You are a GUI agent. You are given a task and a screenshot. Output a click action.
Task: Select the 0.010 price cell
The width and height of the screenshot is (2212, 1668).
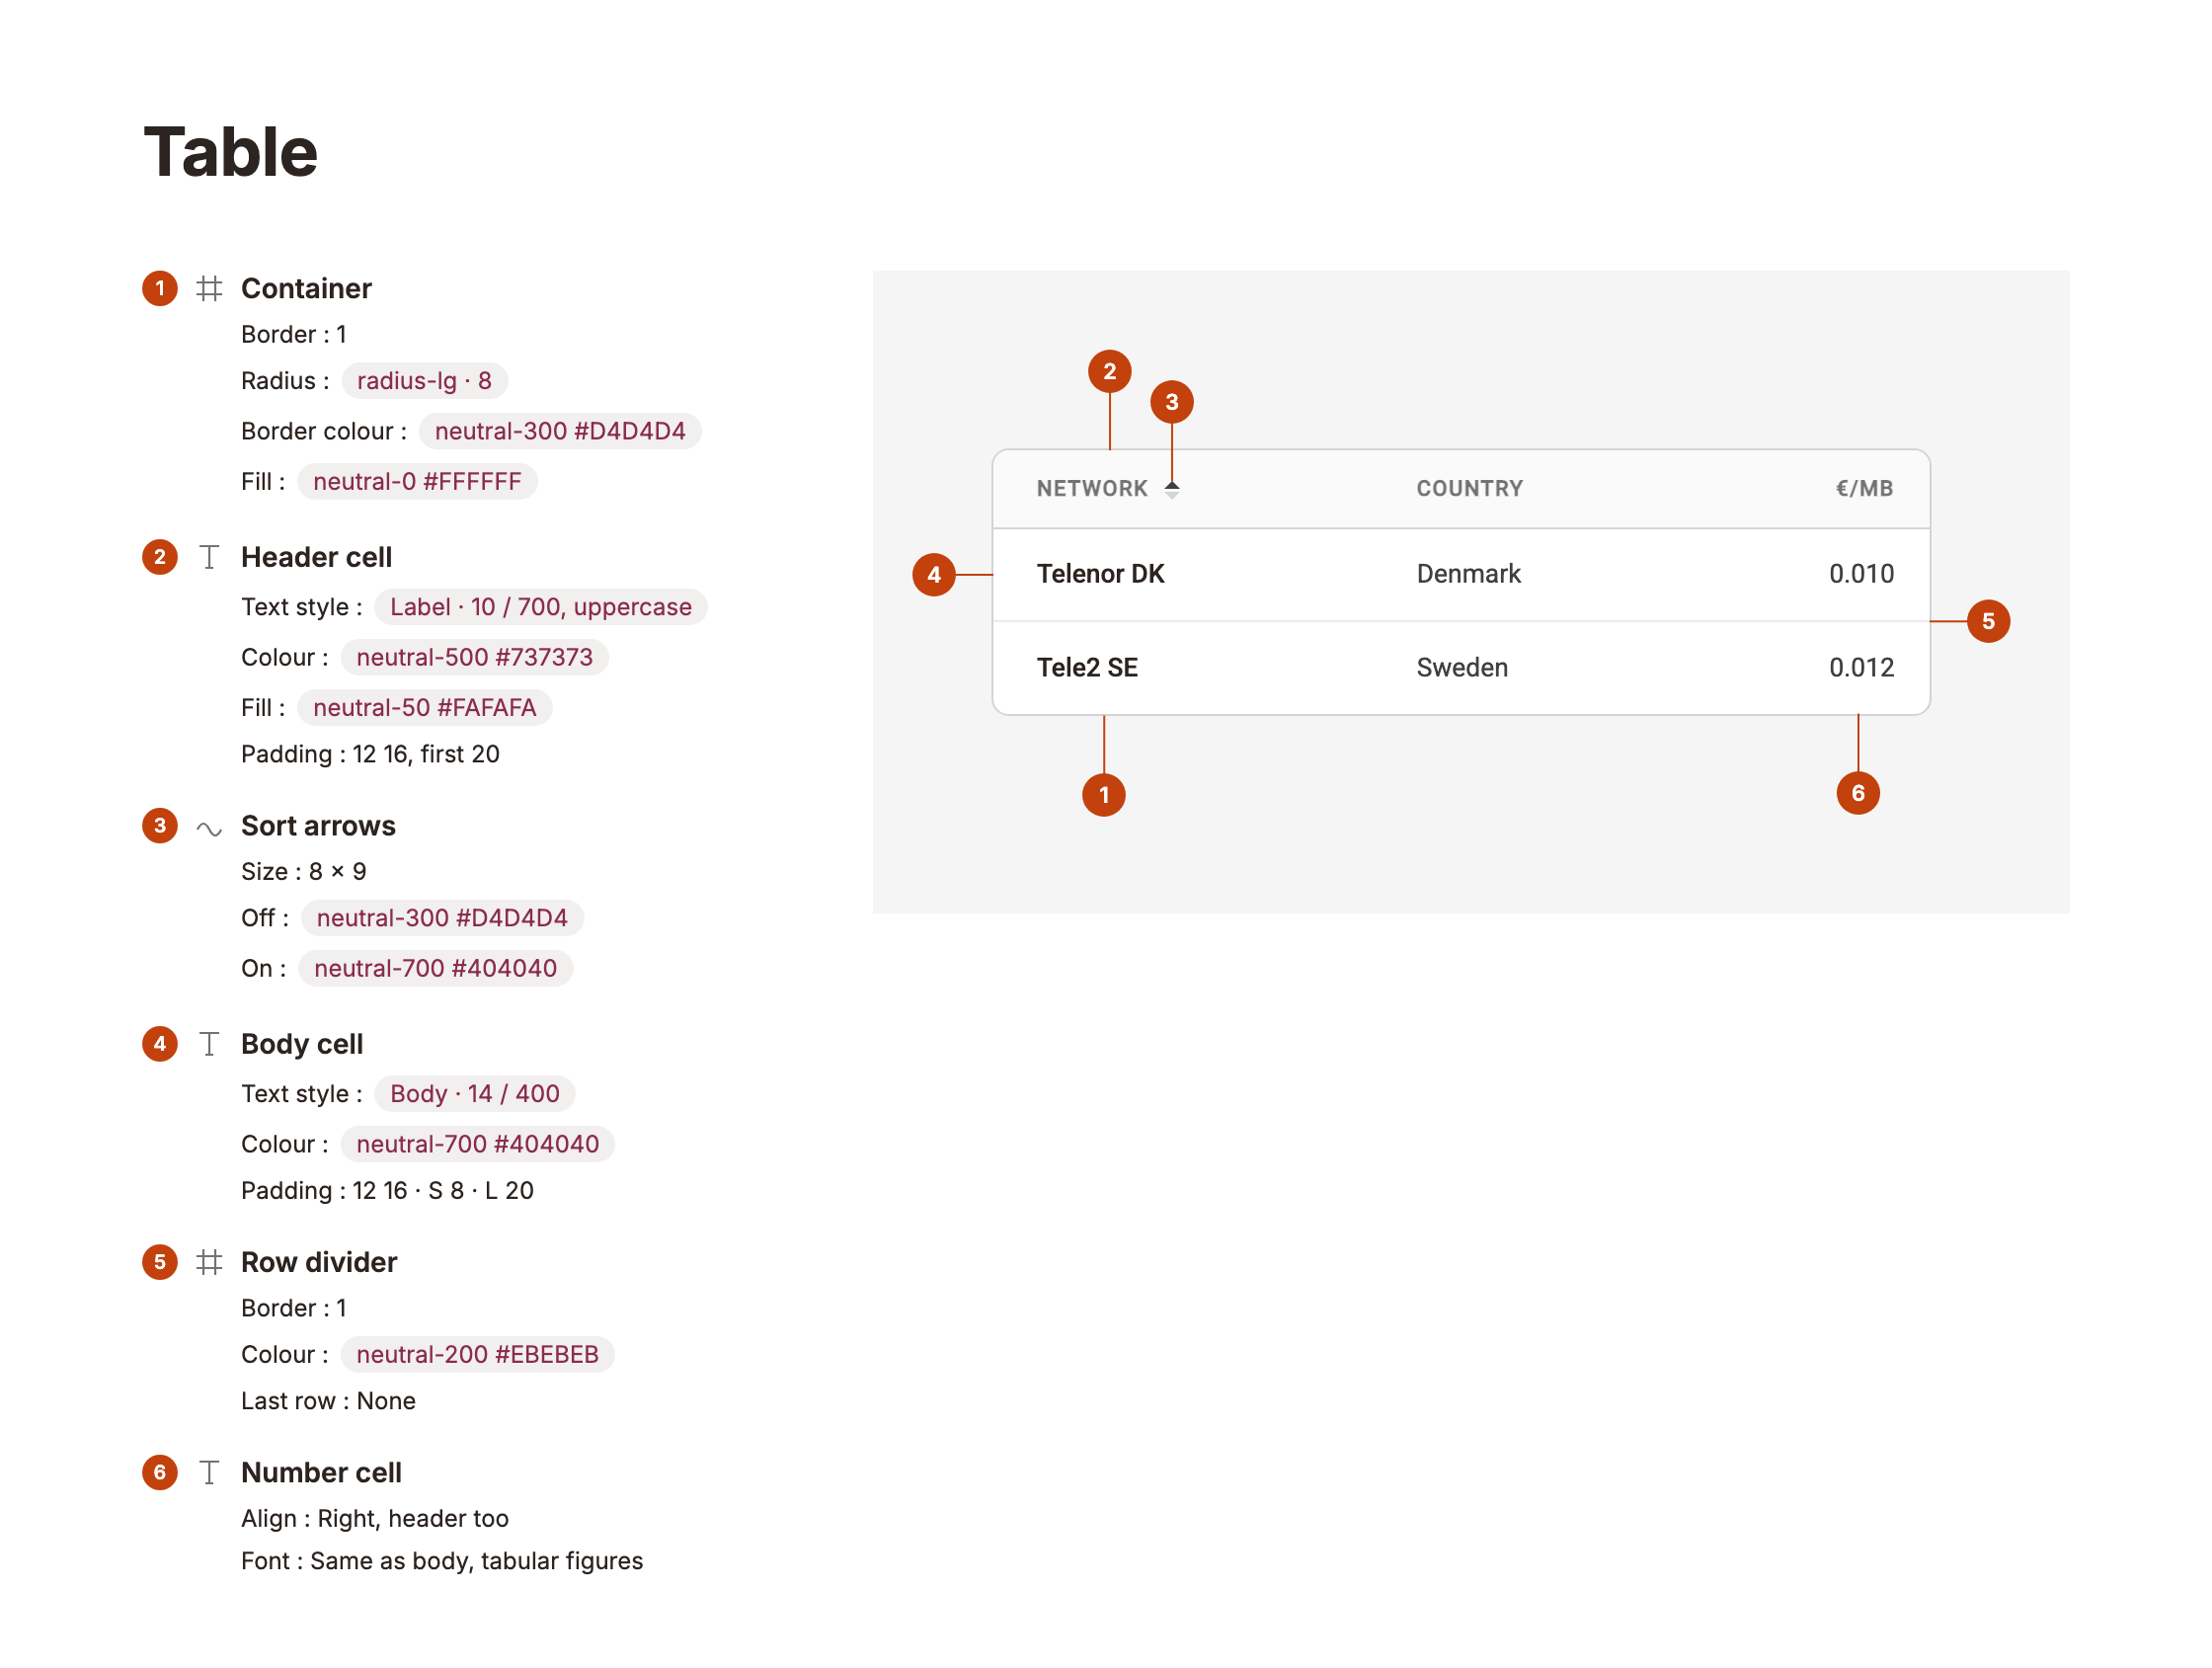tap(1861, 574)
